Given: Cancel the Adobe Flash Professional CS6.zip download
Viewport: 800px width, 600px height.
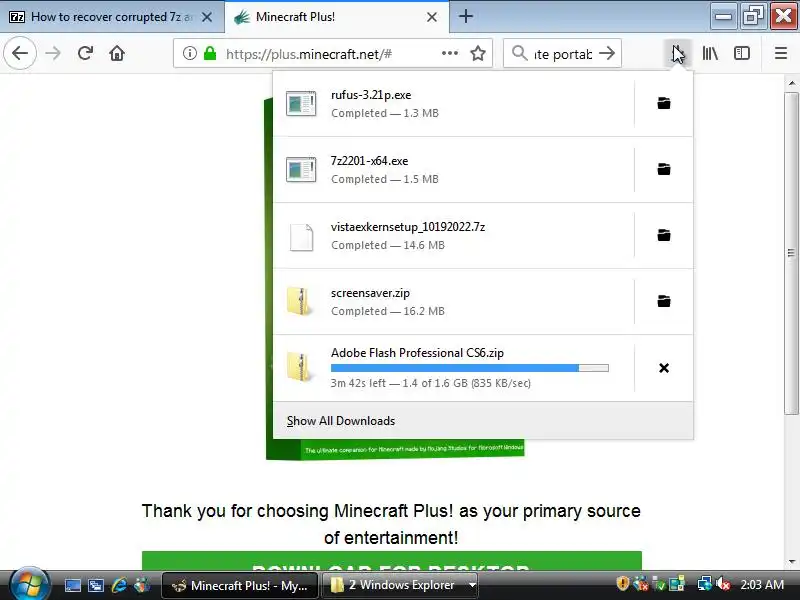Looking at the screenshot, I should 664,368.
